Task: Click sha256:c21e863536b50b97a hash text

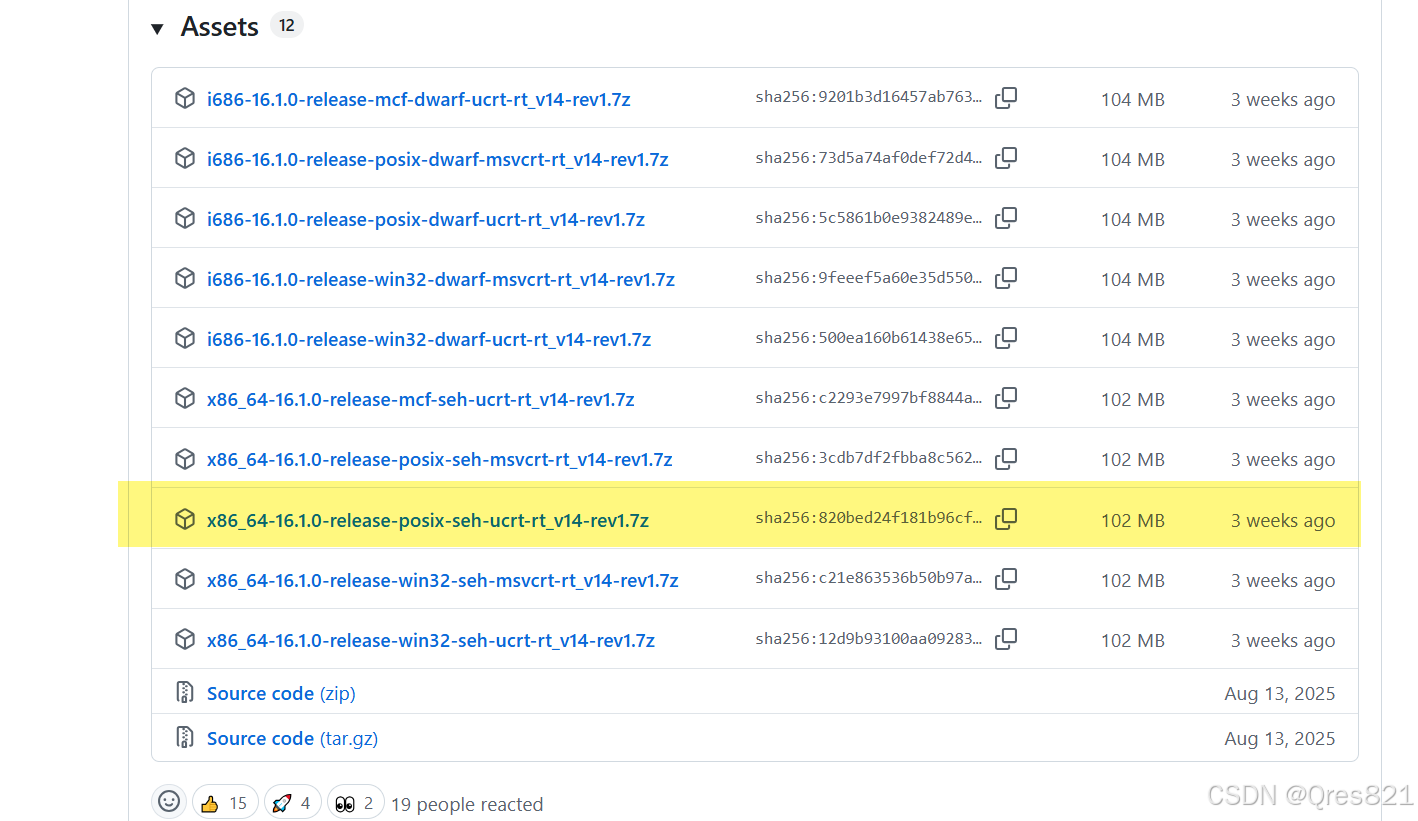Action: (x=869, y=579)
